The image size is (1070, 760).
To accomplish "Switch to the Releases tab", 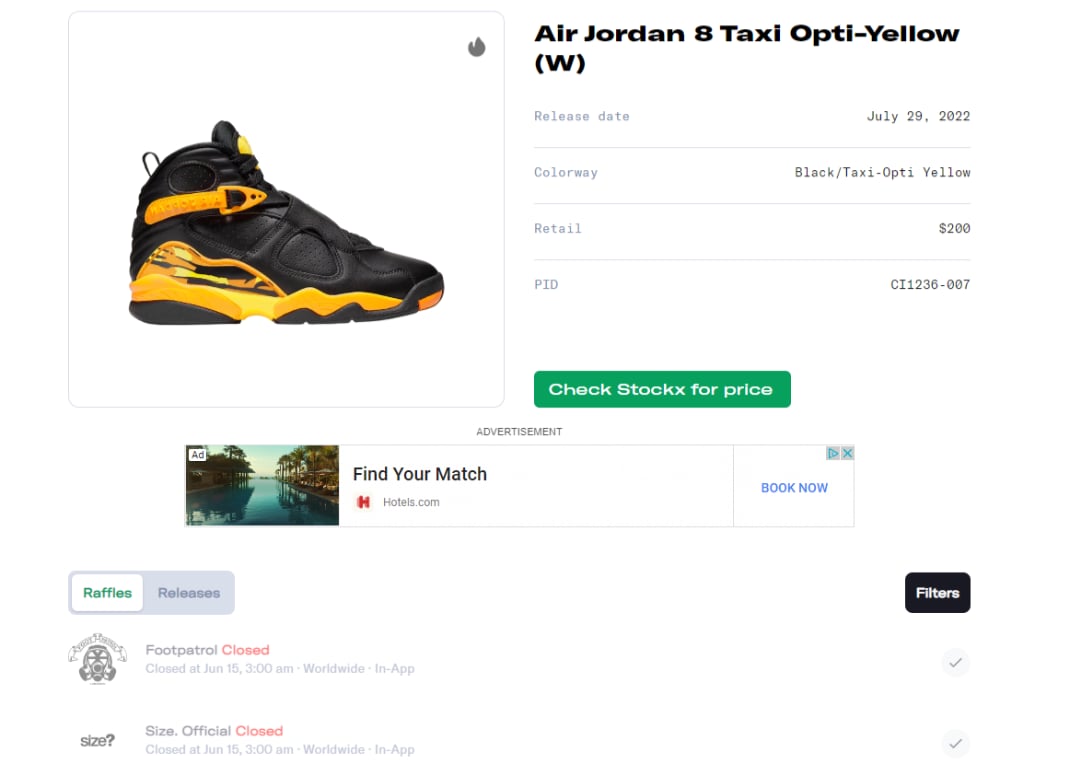I will (x=189, y=593).
